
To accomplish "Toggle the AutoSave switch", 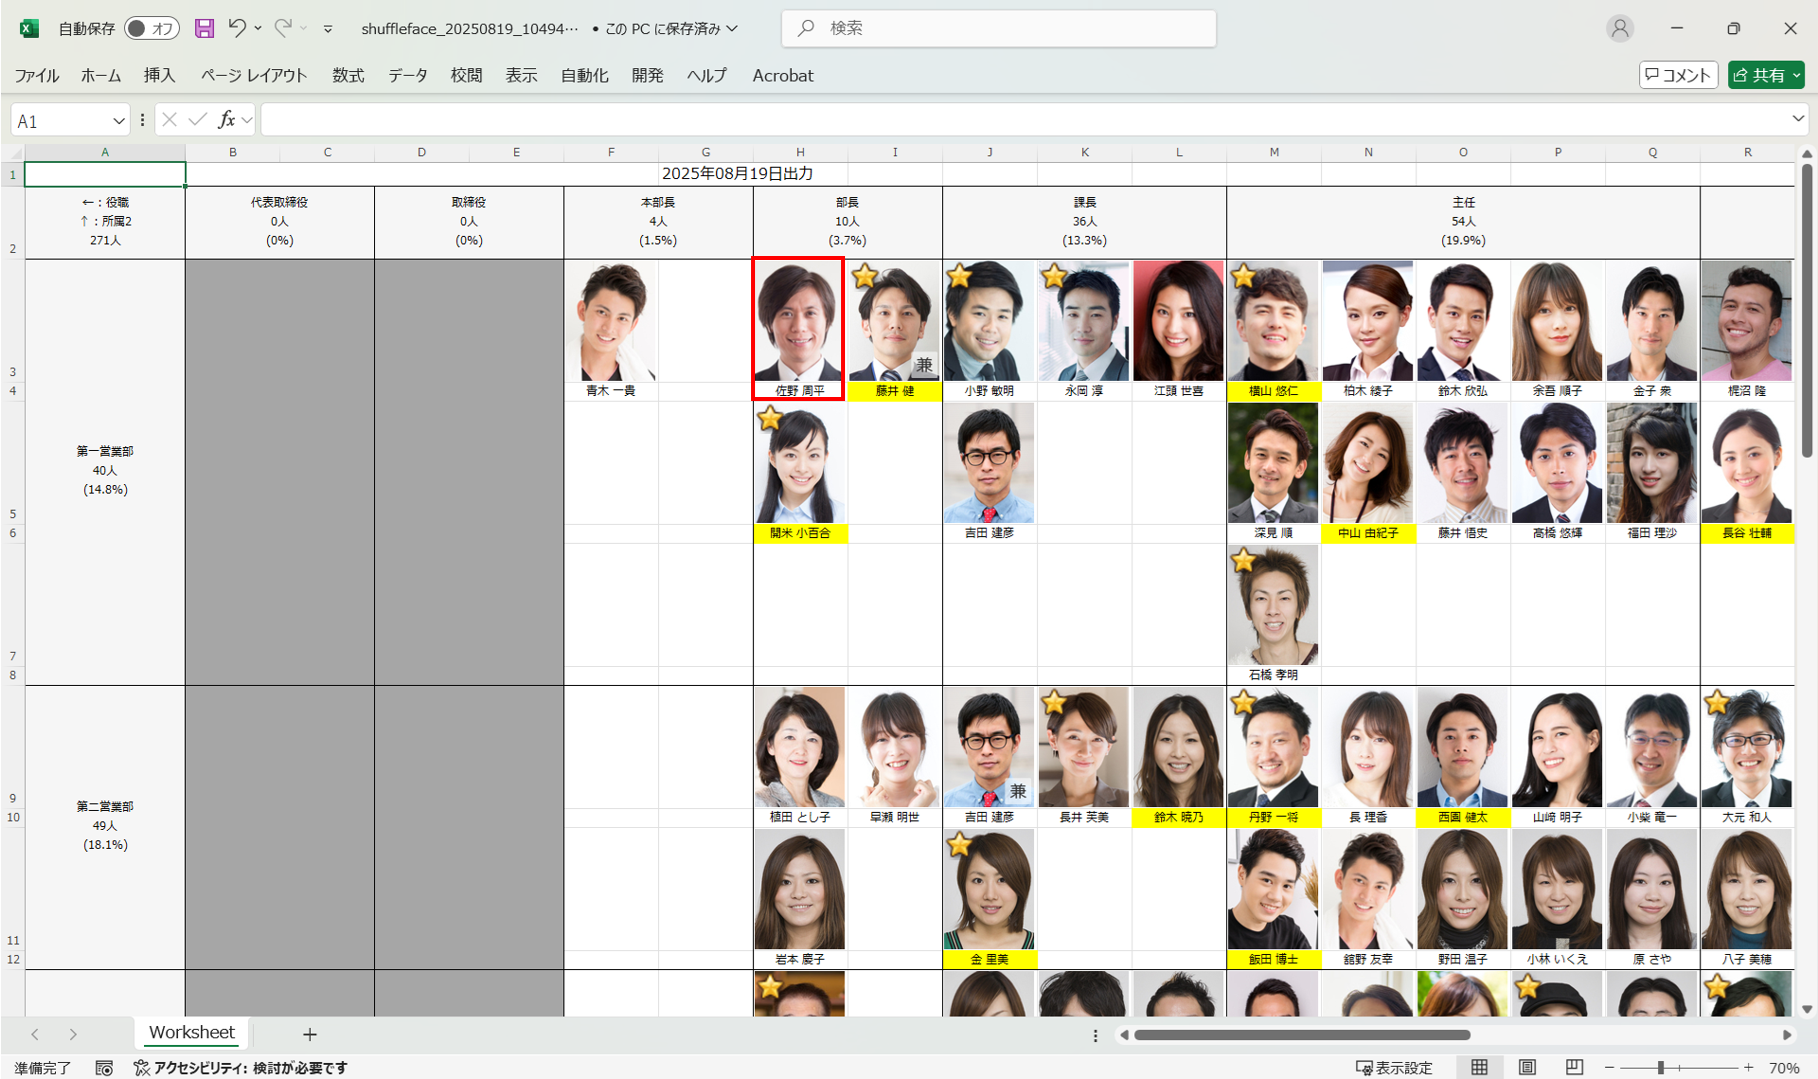I will click(x=151, y=28).
